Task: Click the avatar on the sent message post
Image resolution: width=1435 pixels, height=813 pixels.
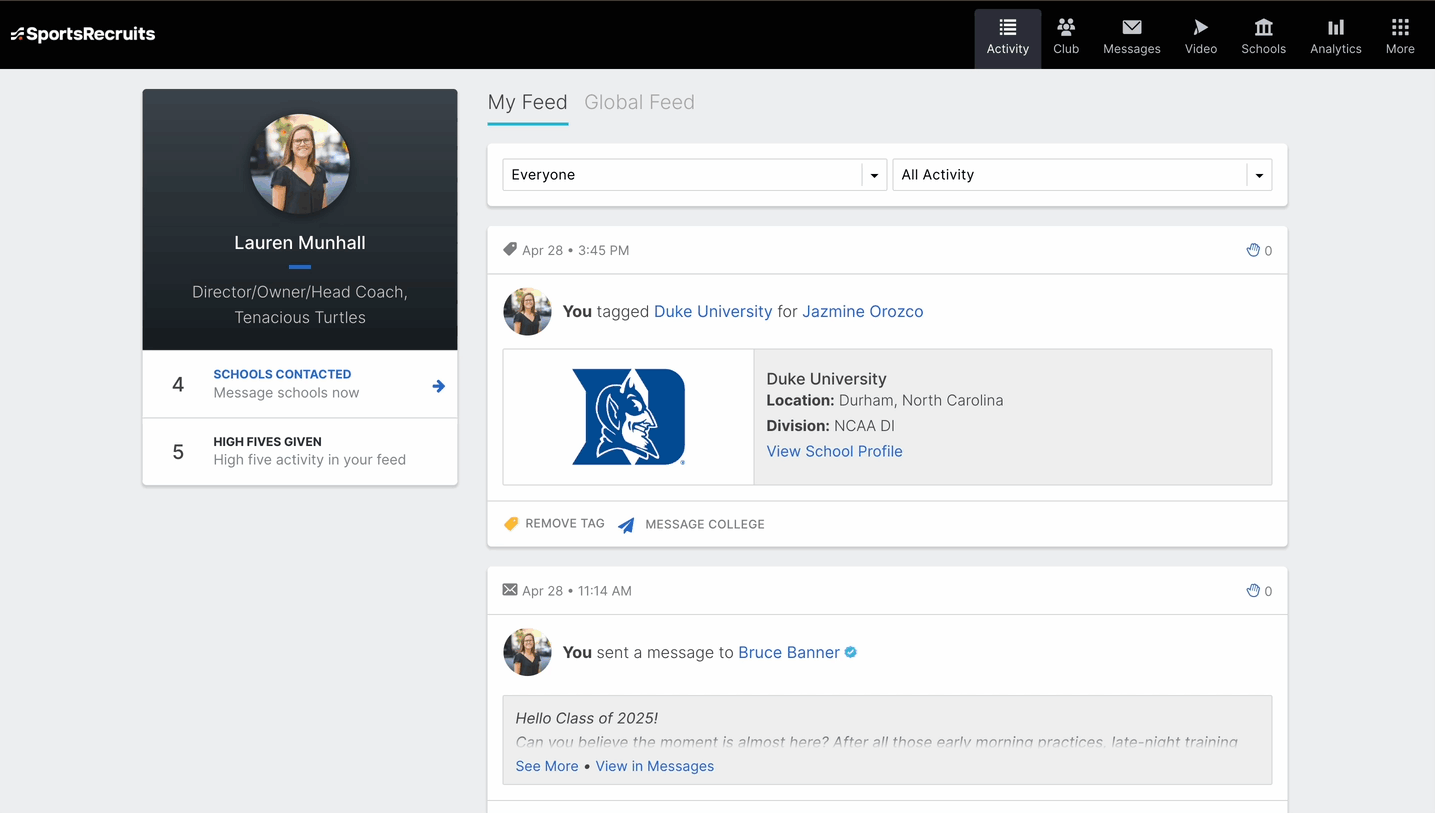Action: pyautogui.click(x=527, y=652)
